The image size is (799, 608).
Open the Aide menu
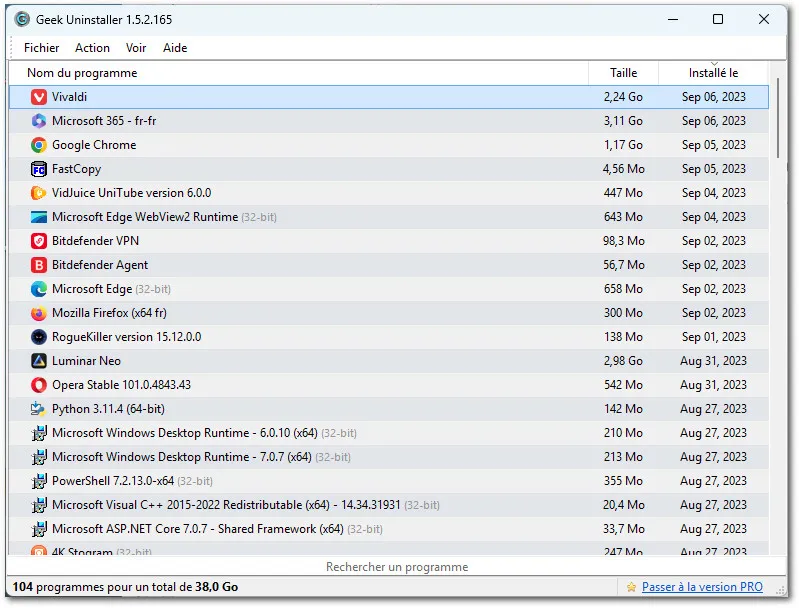(175, 48)
